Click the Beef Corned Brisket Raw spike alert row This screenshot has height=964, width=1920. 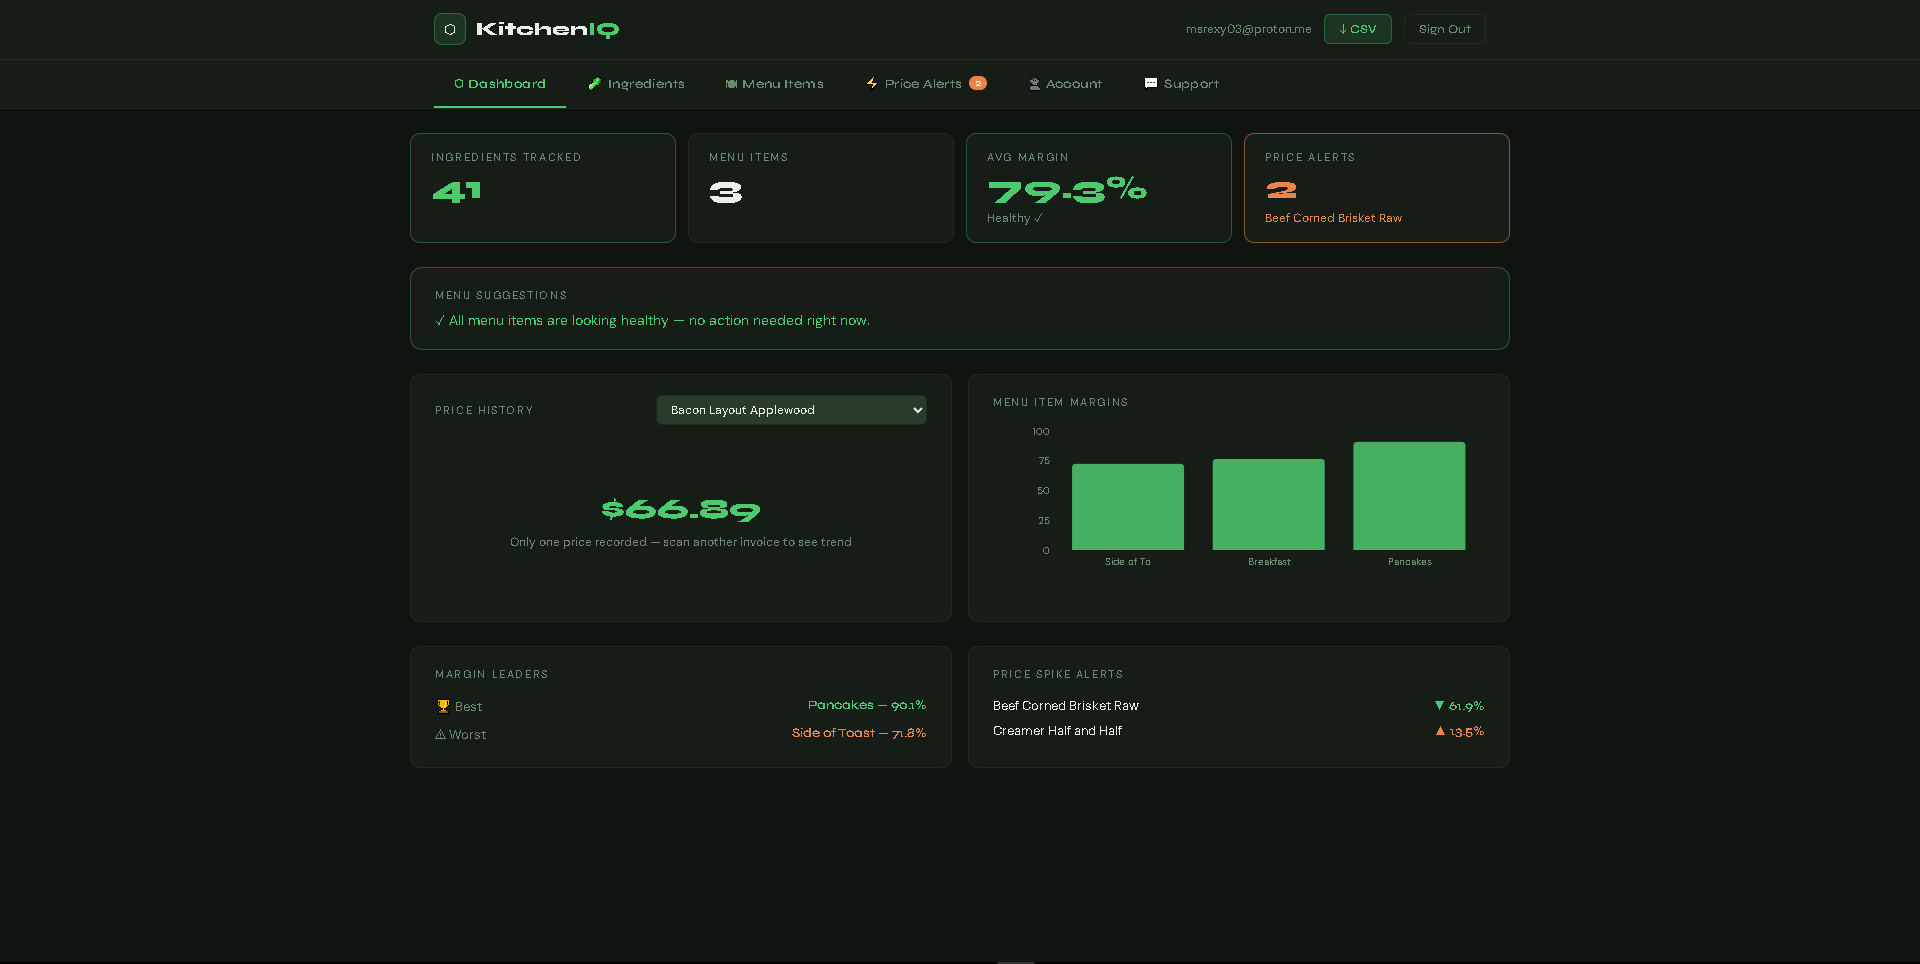[x=1238, y=706]
